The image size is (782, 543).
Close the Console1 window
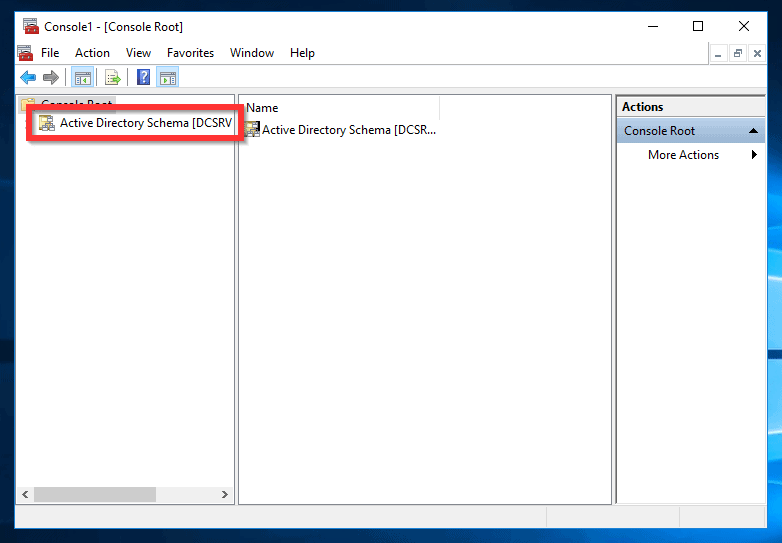point(744,26)
